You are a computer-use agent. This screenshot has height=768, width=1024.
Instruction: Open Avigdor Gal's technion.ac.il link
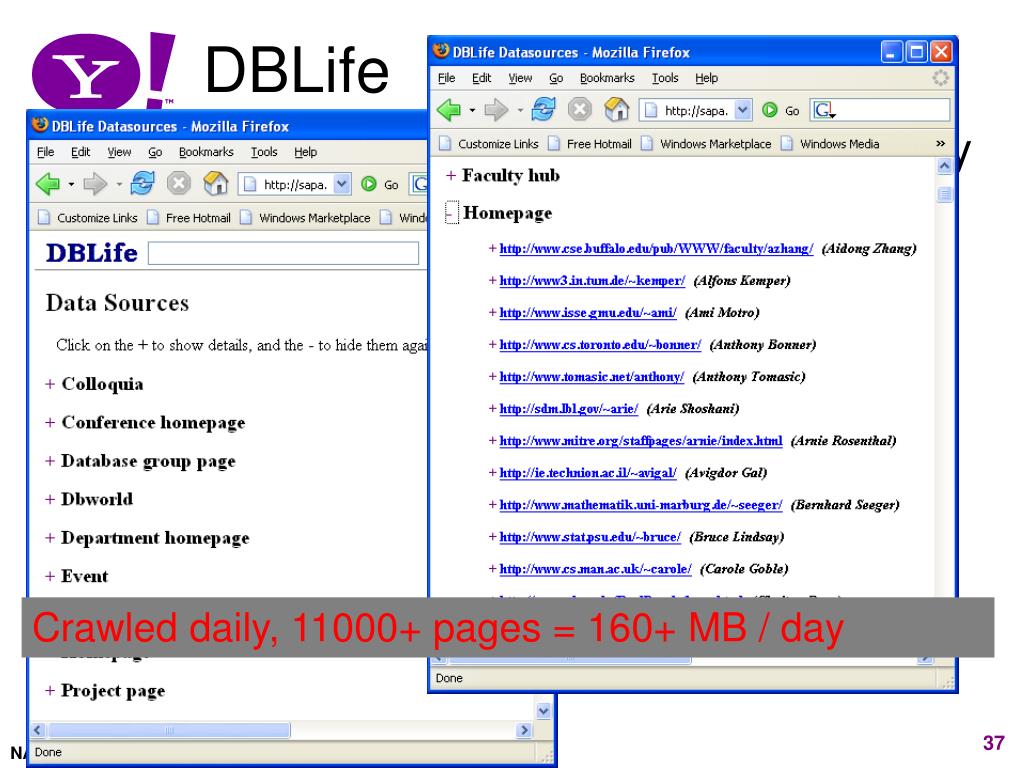(588, 472)
